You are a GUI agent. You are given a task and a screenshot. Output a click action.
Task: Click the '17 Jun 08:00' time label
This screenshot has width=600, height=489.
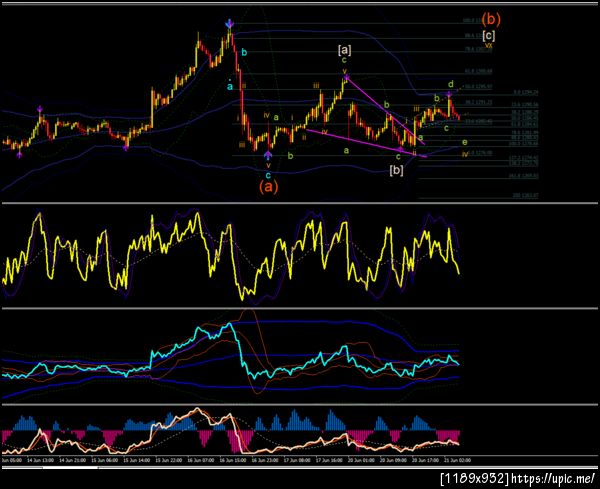(x=297, y=460)
